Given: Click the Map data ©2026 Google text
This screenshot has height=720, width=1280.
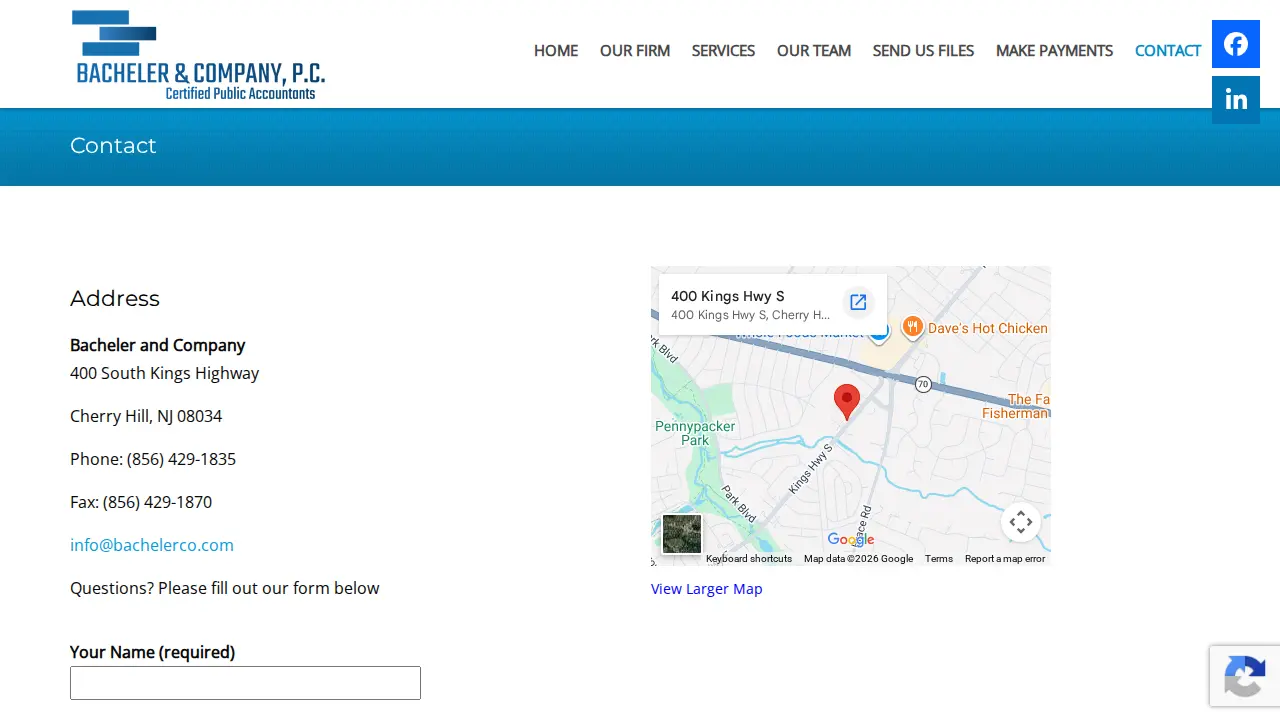Looking at the screenshot, I should [858, 559].
